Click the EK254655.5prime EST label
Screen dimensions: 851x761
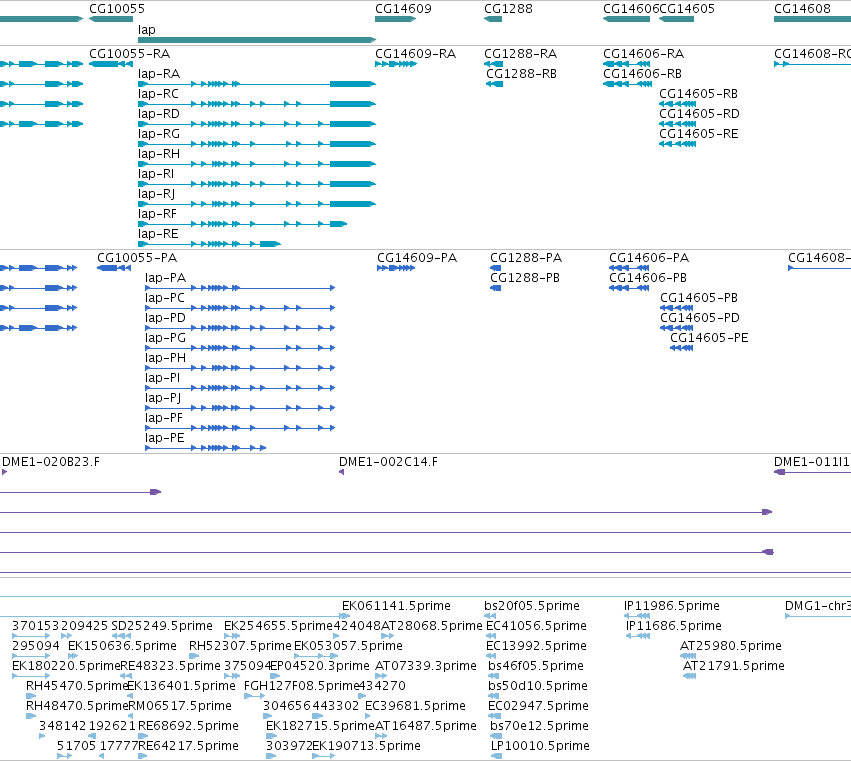tap(278, 626)
